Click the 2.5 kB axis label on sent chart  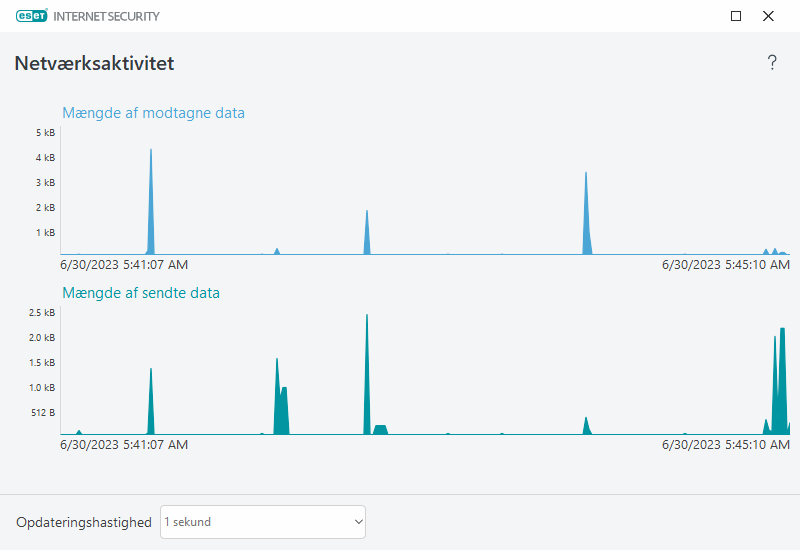43,313
